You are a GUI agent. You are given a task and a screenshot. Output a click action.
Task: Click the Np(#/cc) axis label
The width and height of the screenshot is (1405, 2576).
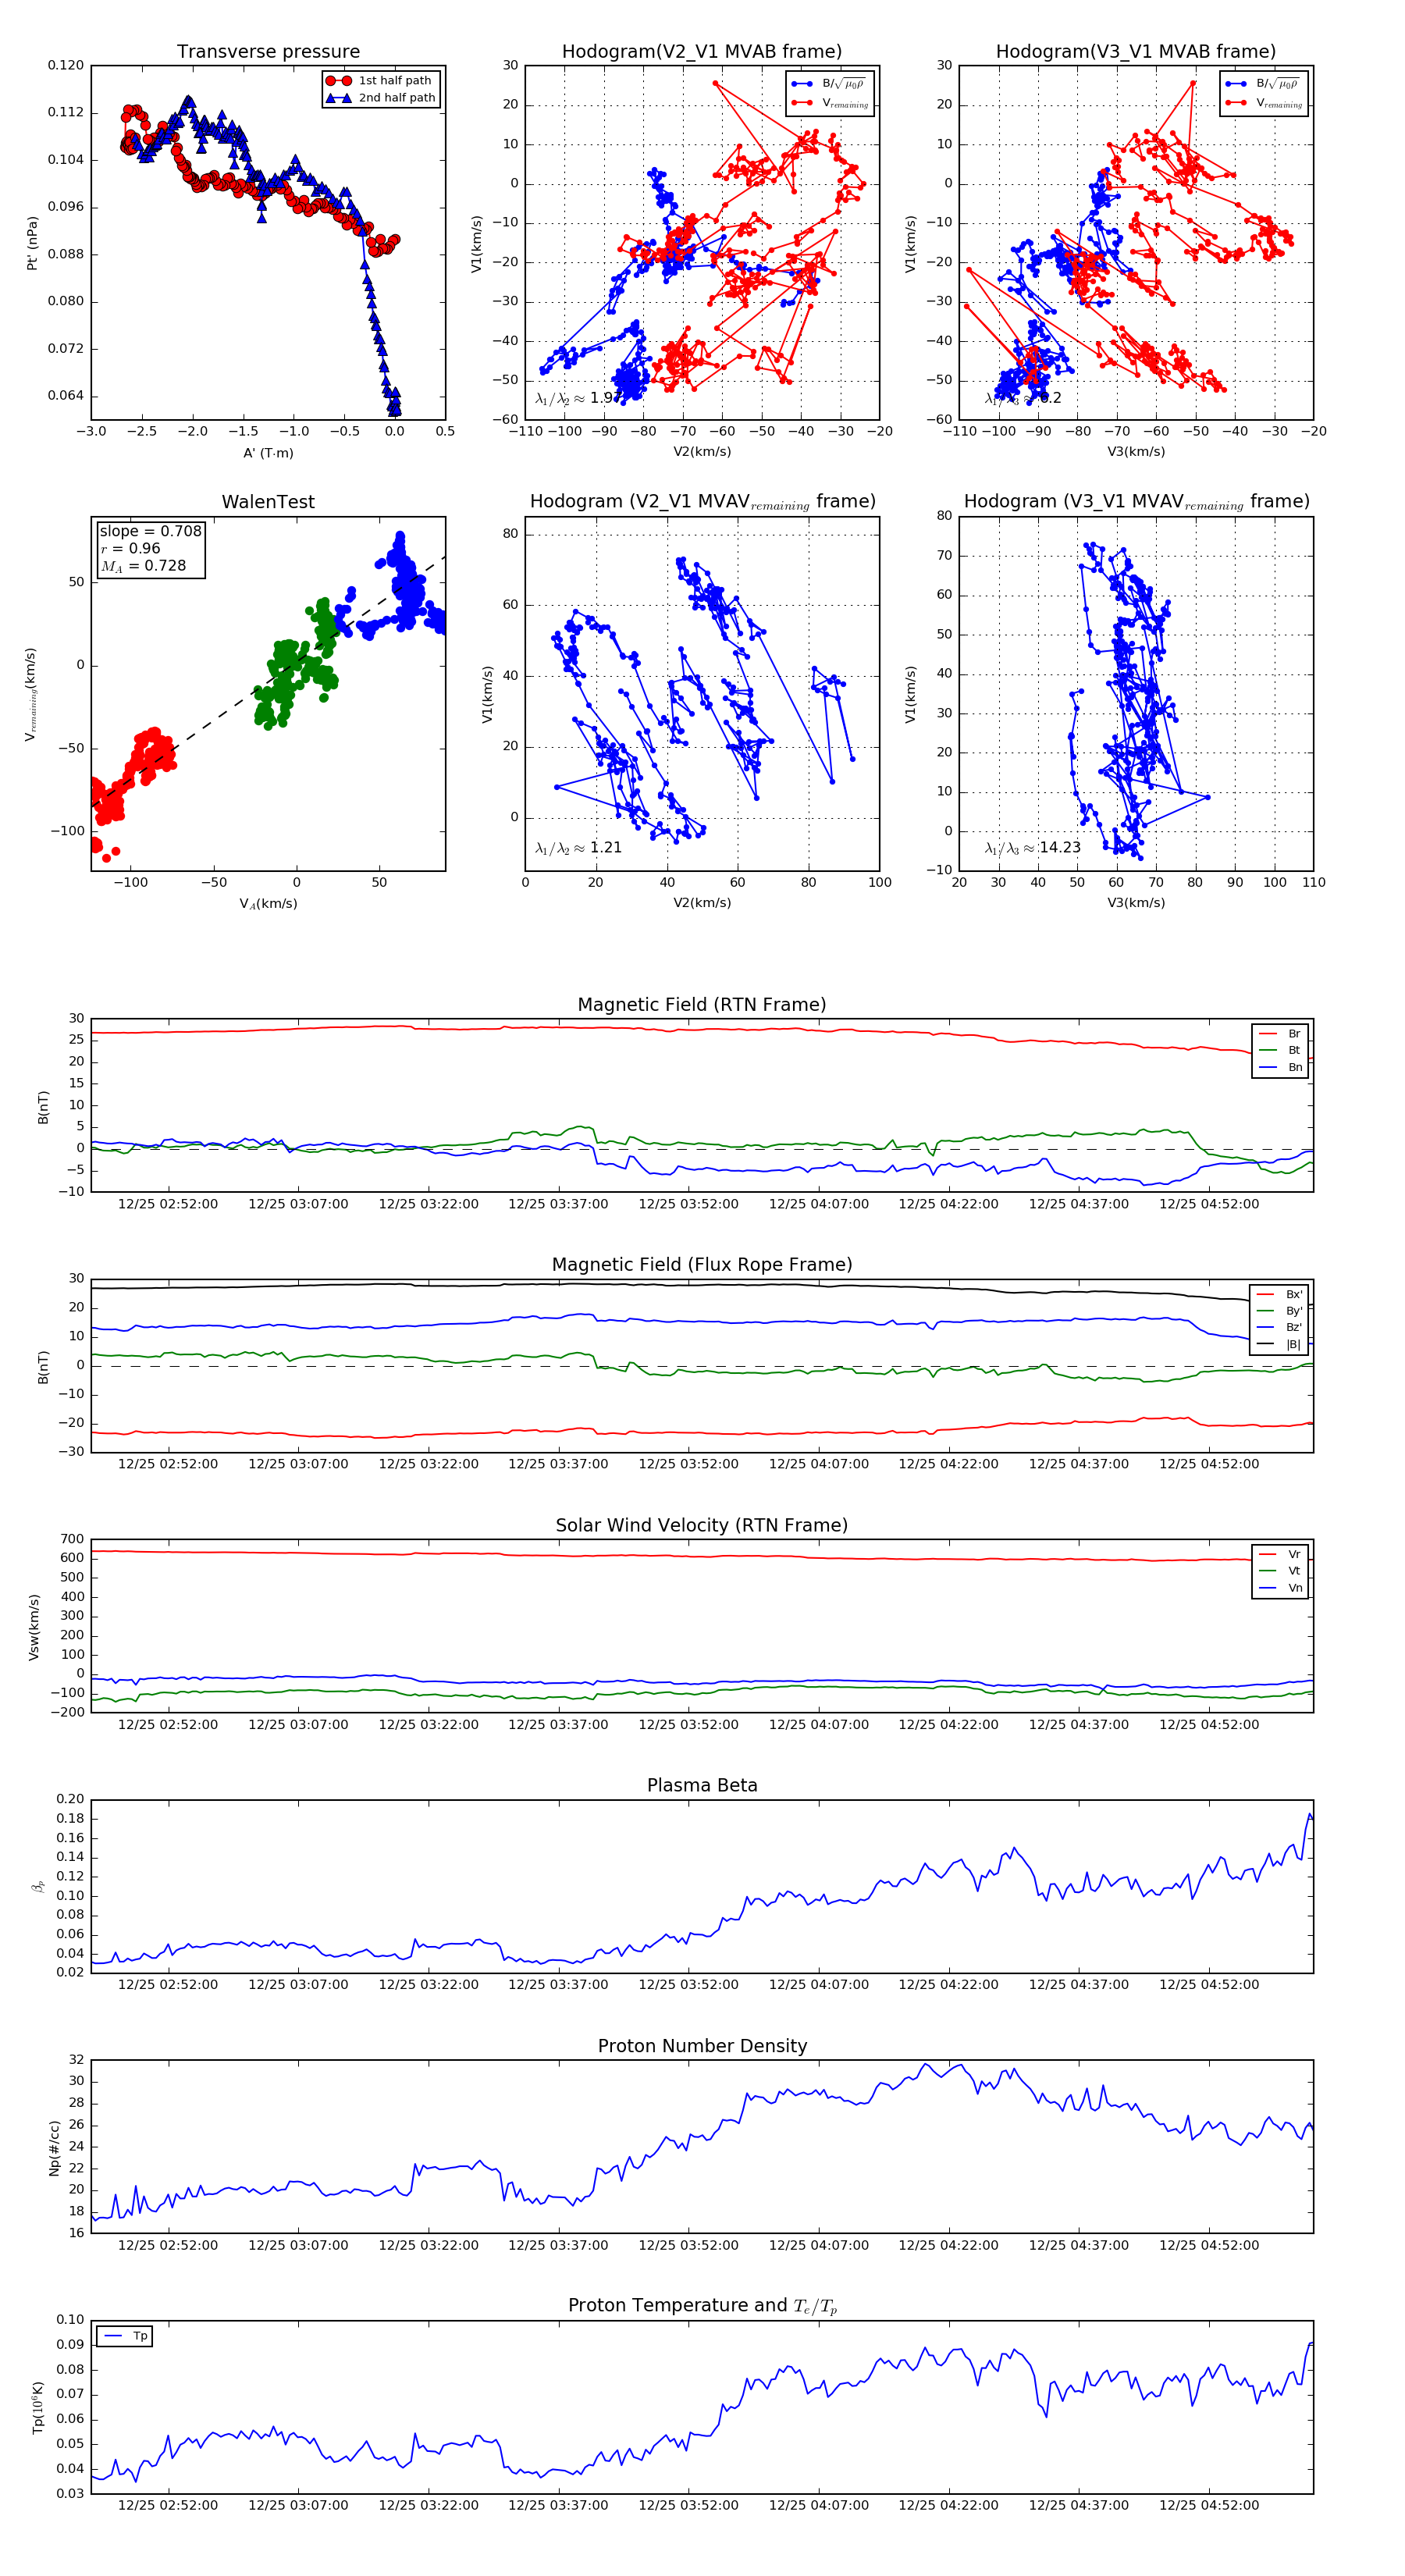point(54,2148)
